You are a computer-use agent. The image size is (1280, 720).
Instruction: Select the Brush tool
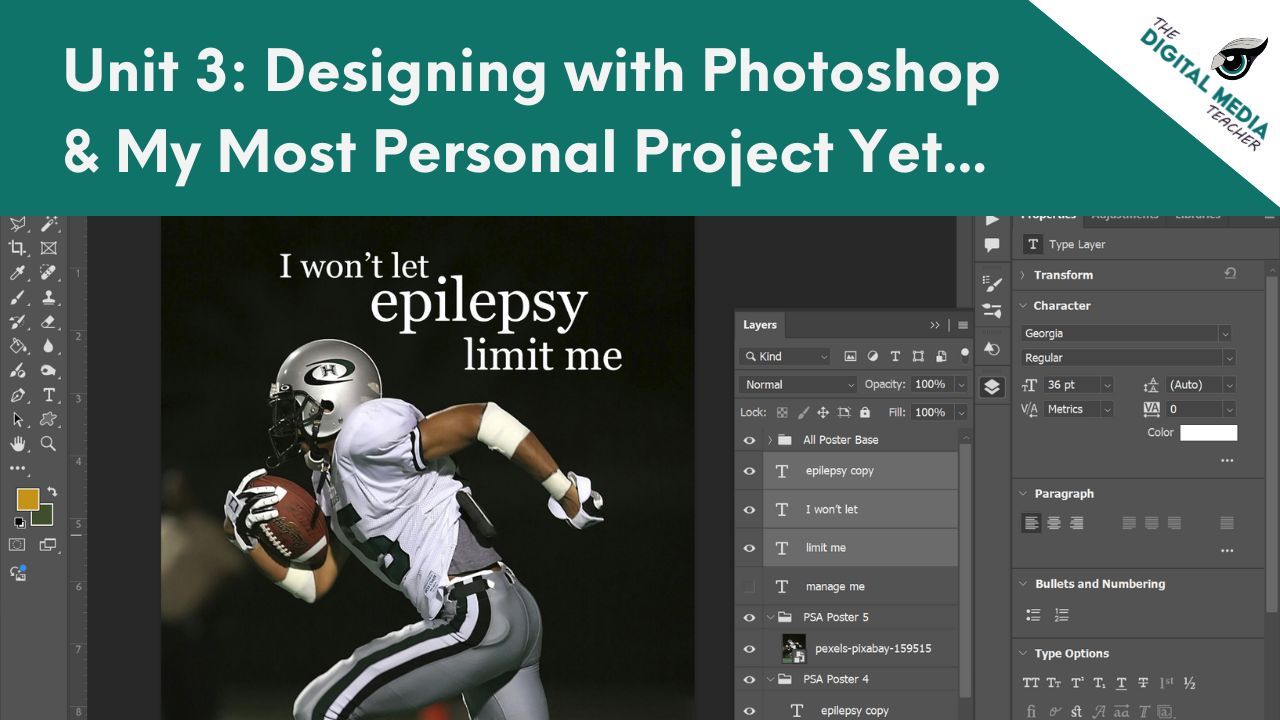coord(18,297)
